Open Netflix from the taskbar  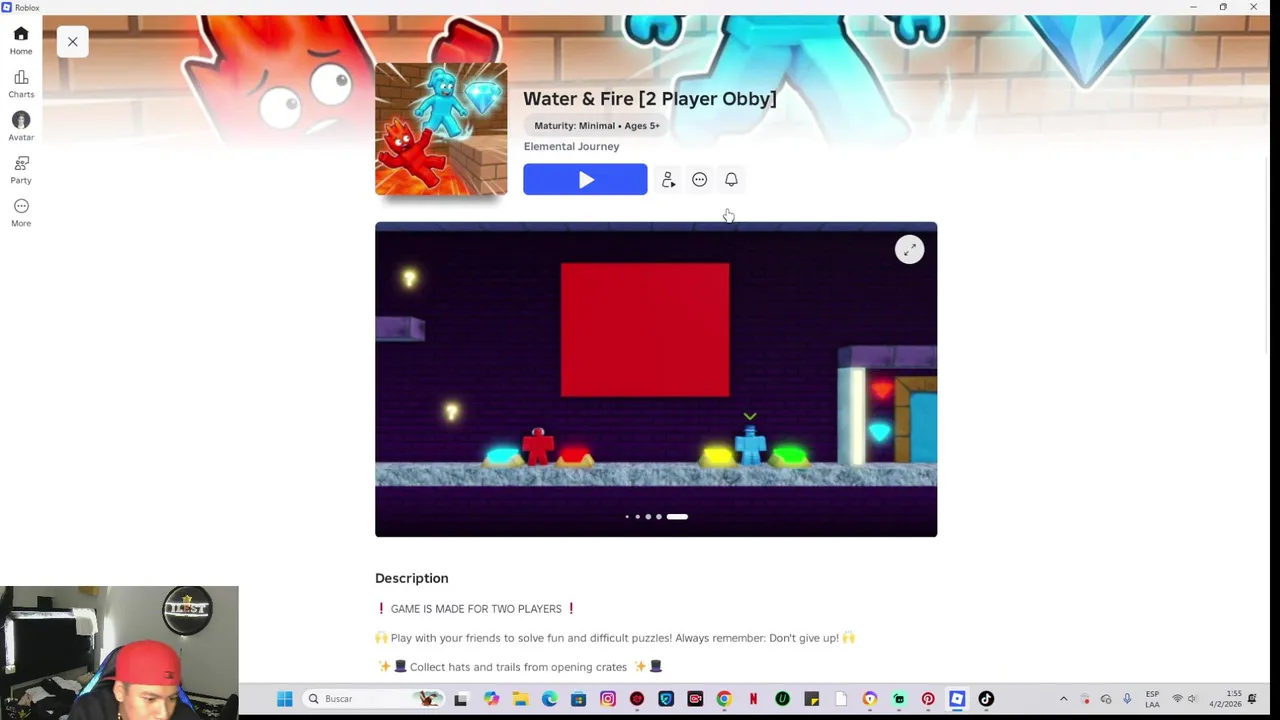click(x=753, y=699)
